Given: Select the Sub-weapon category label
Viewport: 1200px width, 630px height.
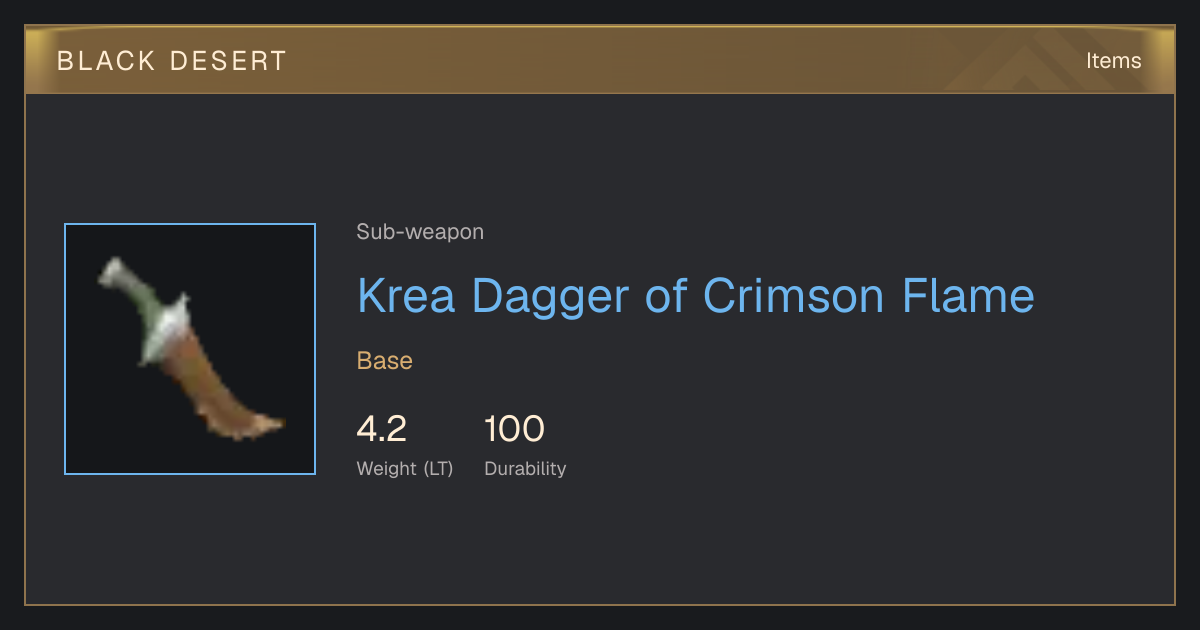Looking at the screenshot, I should coord(420,232).
